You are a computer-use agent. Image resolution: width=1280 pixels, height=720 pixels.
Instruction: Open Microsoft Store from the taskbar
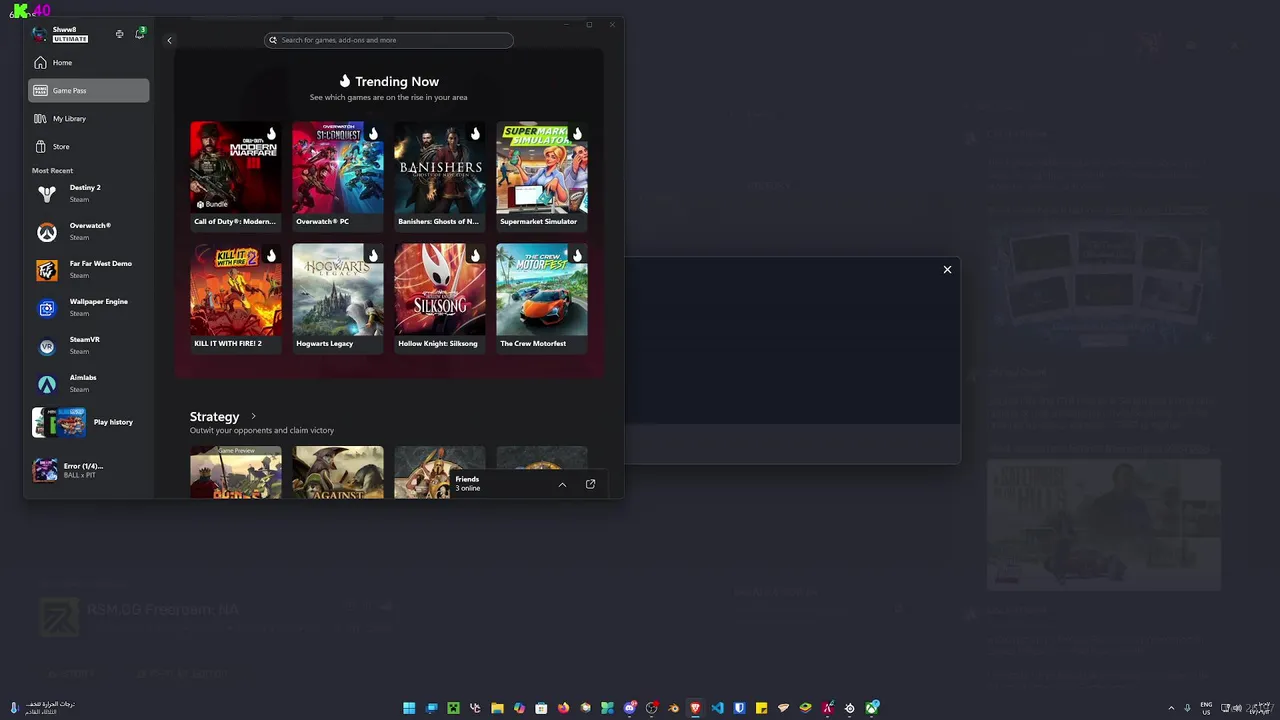pyautogui.click(x=541, y=708)
